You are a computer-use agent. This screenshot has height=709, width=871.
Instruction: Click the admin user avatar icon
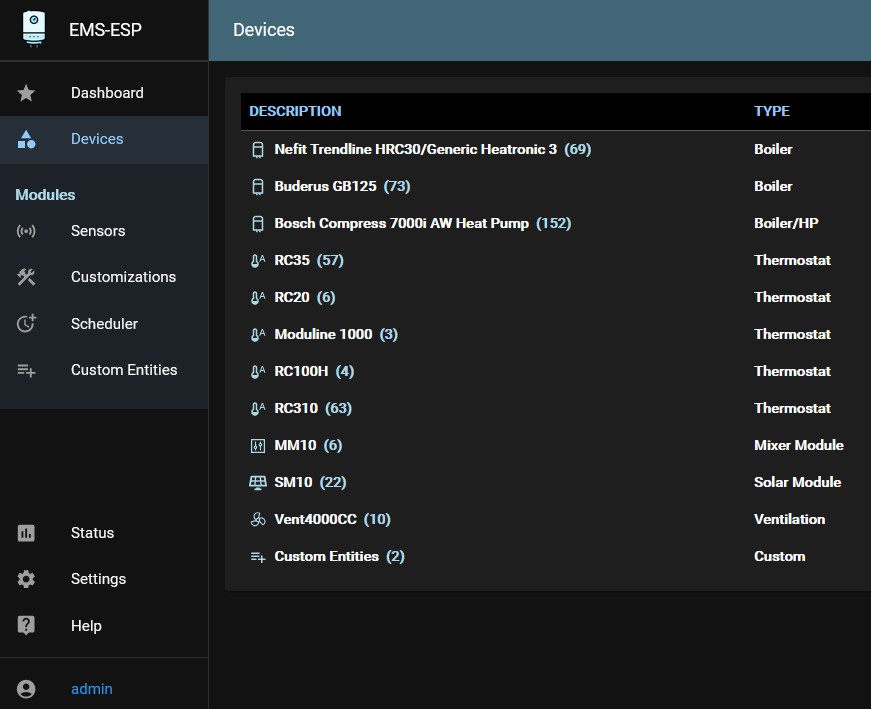tap(26, 689)
